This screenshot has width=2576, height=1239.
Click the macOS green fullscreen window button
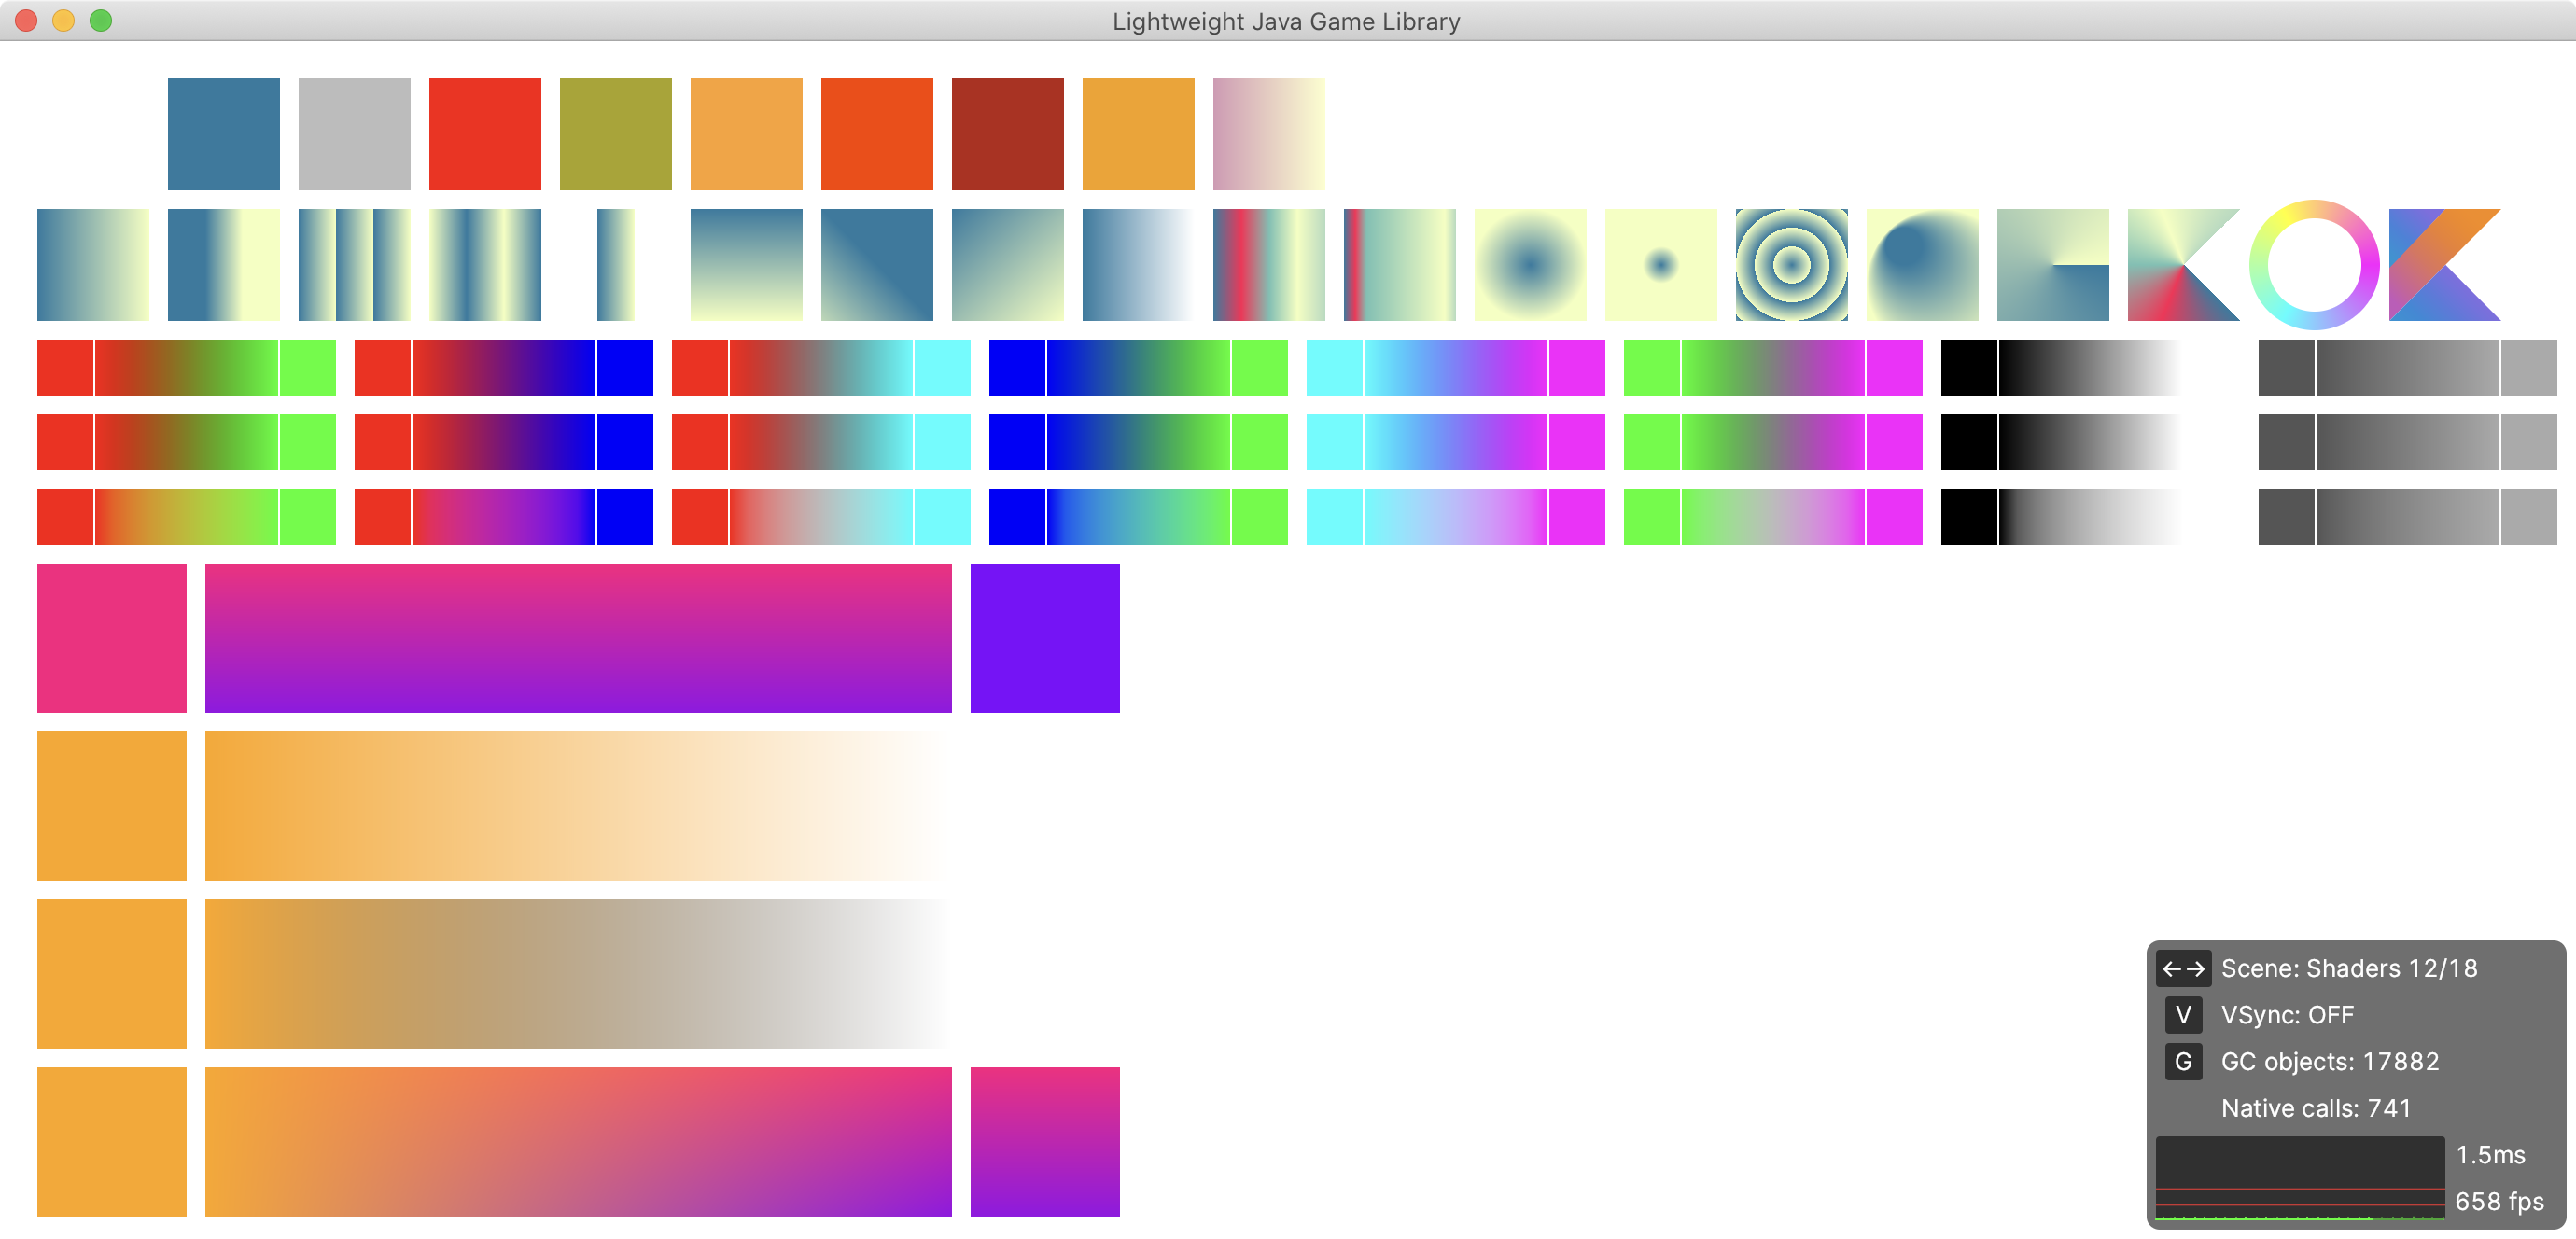(x=100, y=20)
